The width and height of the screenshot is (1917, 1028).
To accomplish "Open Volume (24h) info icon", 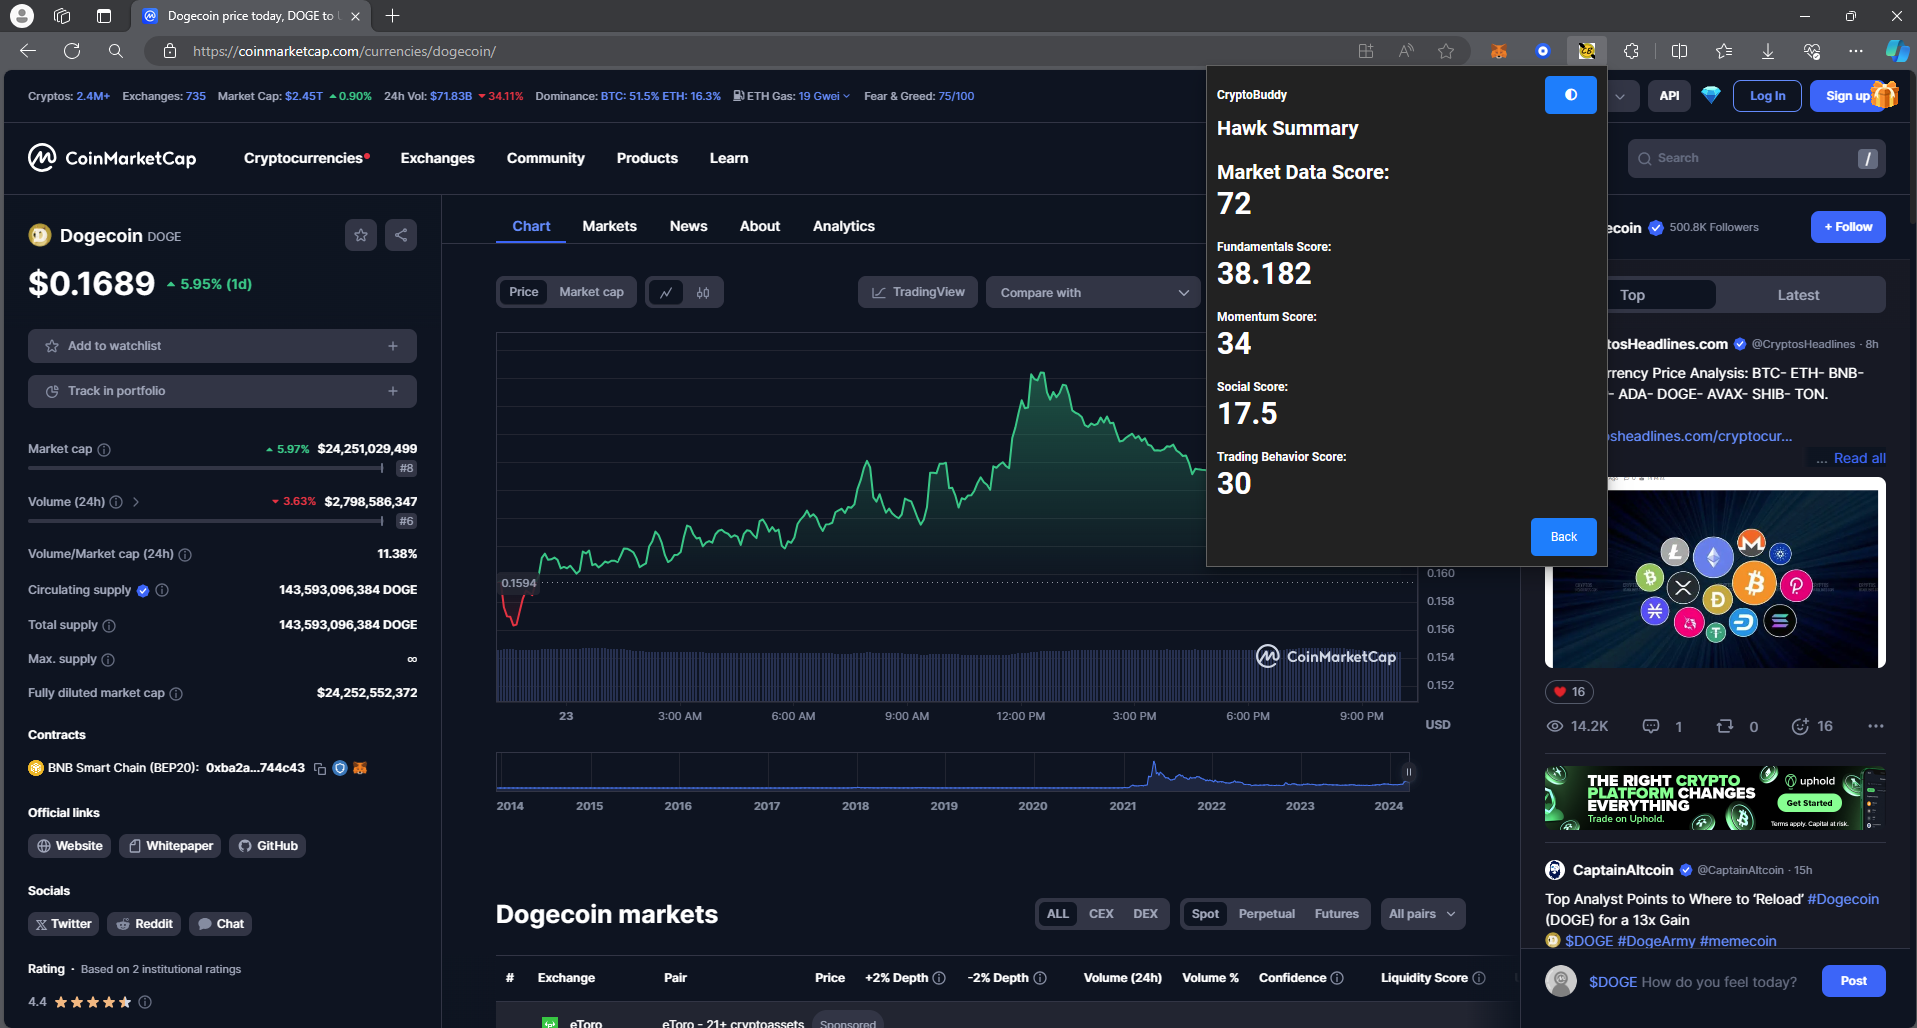I will click(116, 502).
